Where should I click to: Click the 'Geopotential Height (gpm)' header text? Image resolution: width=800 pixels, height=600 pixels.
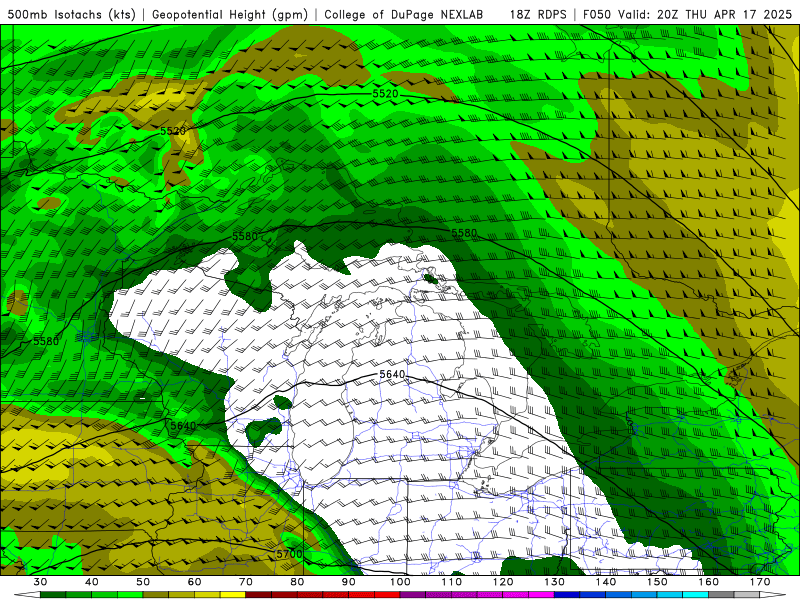coord(230,14)
